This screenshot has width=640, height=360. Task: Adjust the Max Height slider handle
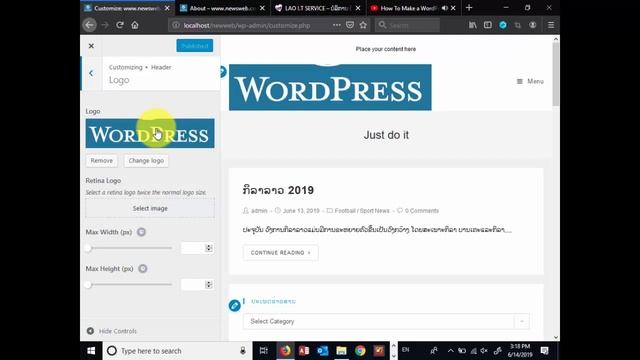(88, 284)
